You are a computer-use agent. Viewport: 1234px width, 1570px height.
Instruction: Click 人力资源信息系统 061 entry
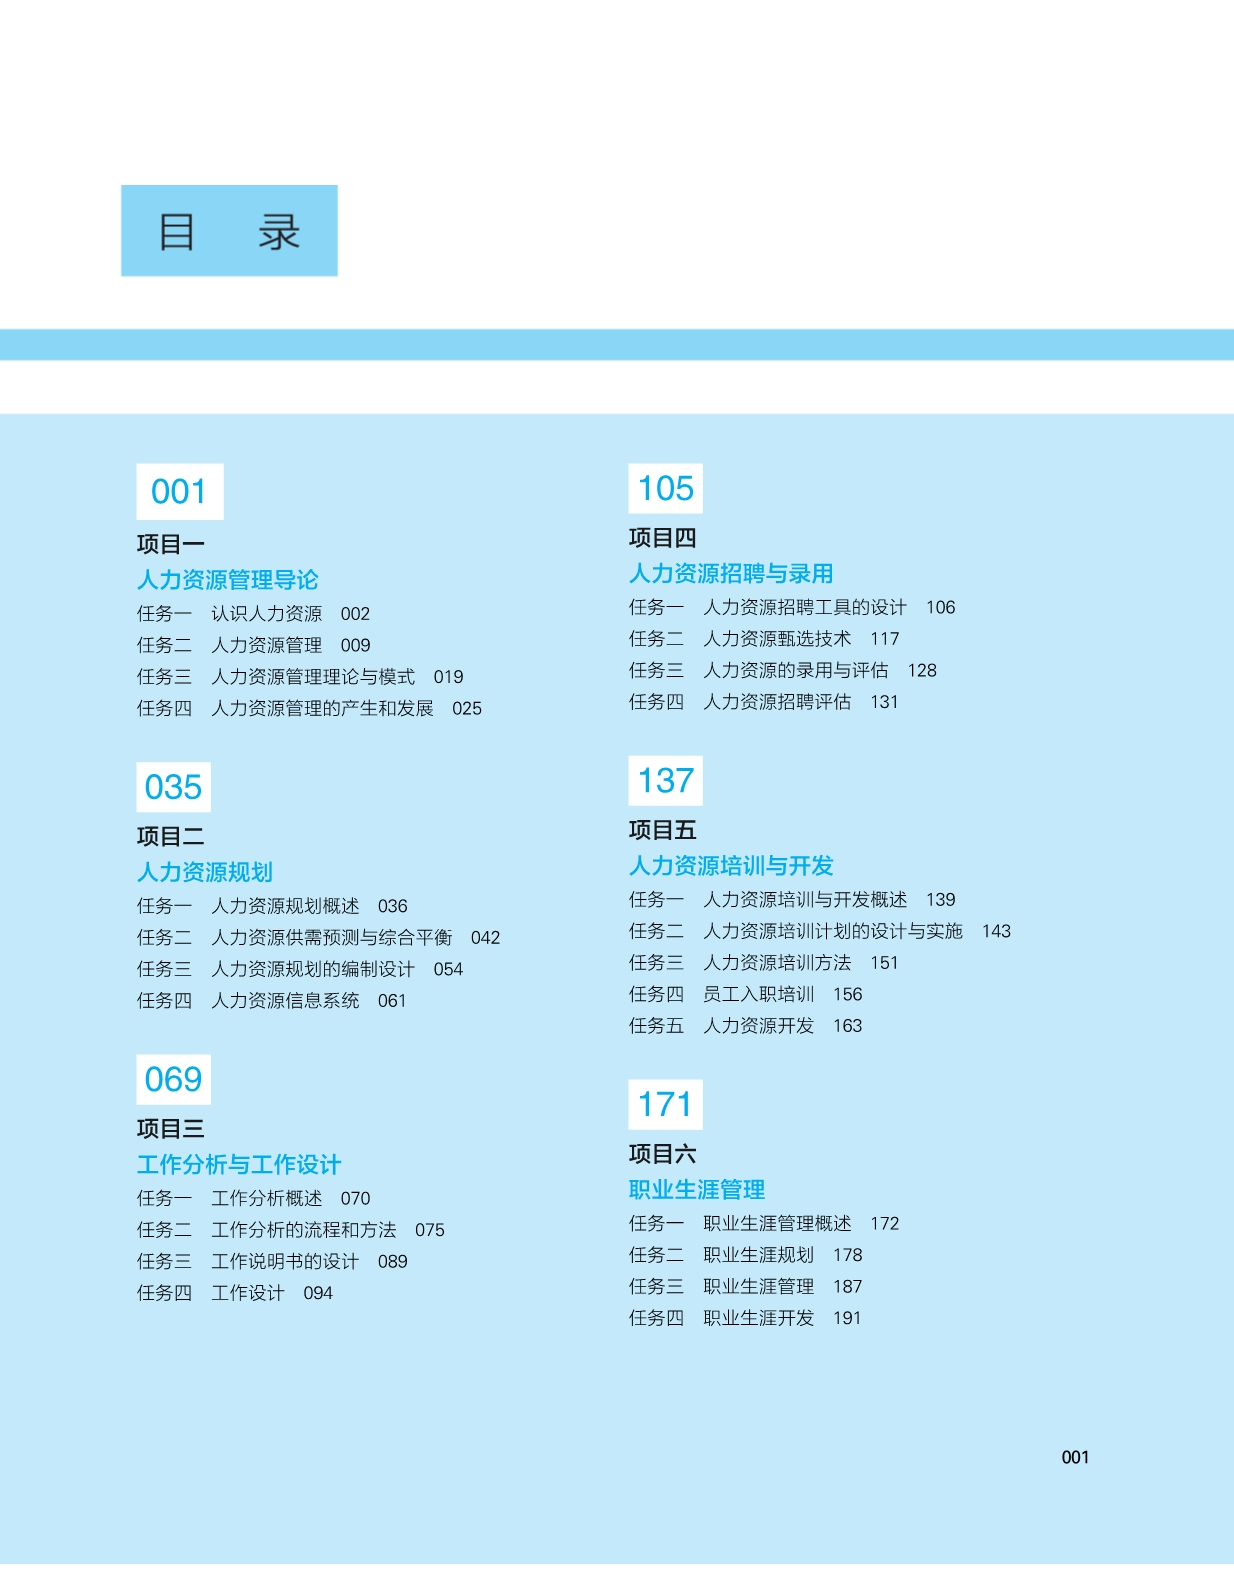coord(272,1001)
